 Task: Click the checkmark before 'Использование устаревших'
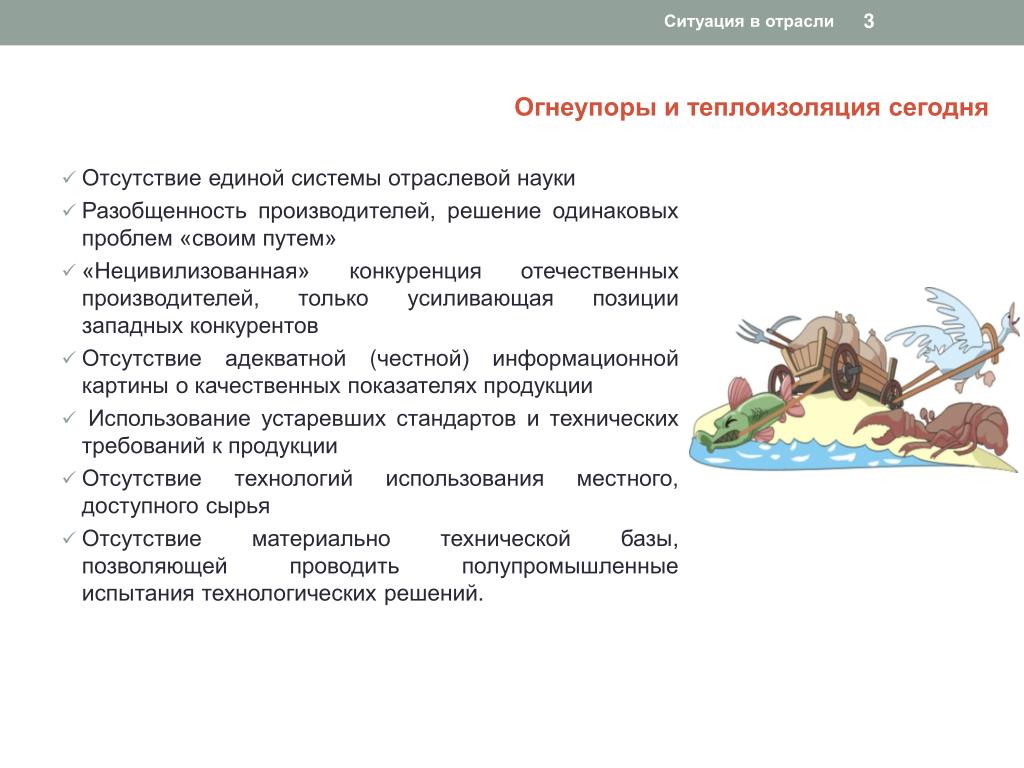(x=69, y=418)
